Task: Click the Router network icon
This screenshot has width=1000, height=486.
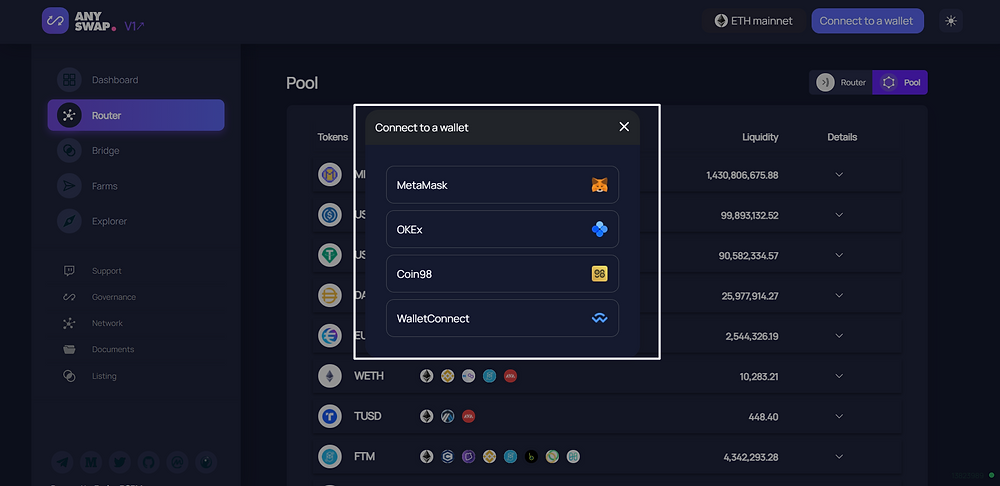Action: tap(69, 115)
